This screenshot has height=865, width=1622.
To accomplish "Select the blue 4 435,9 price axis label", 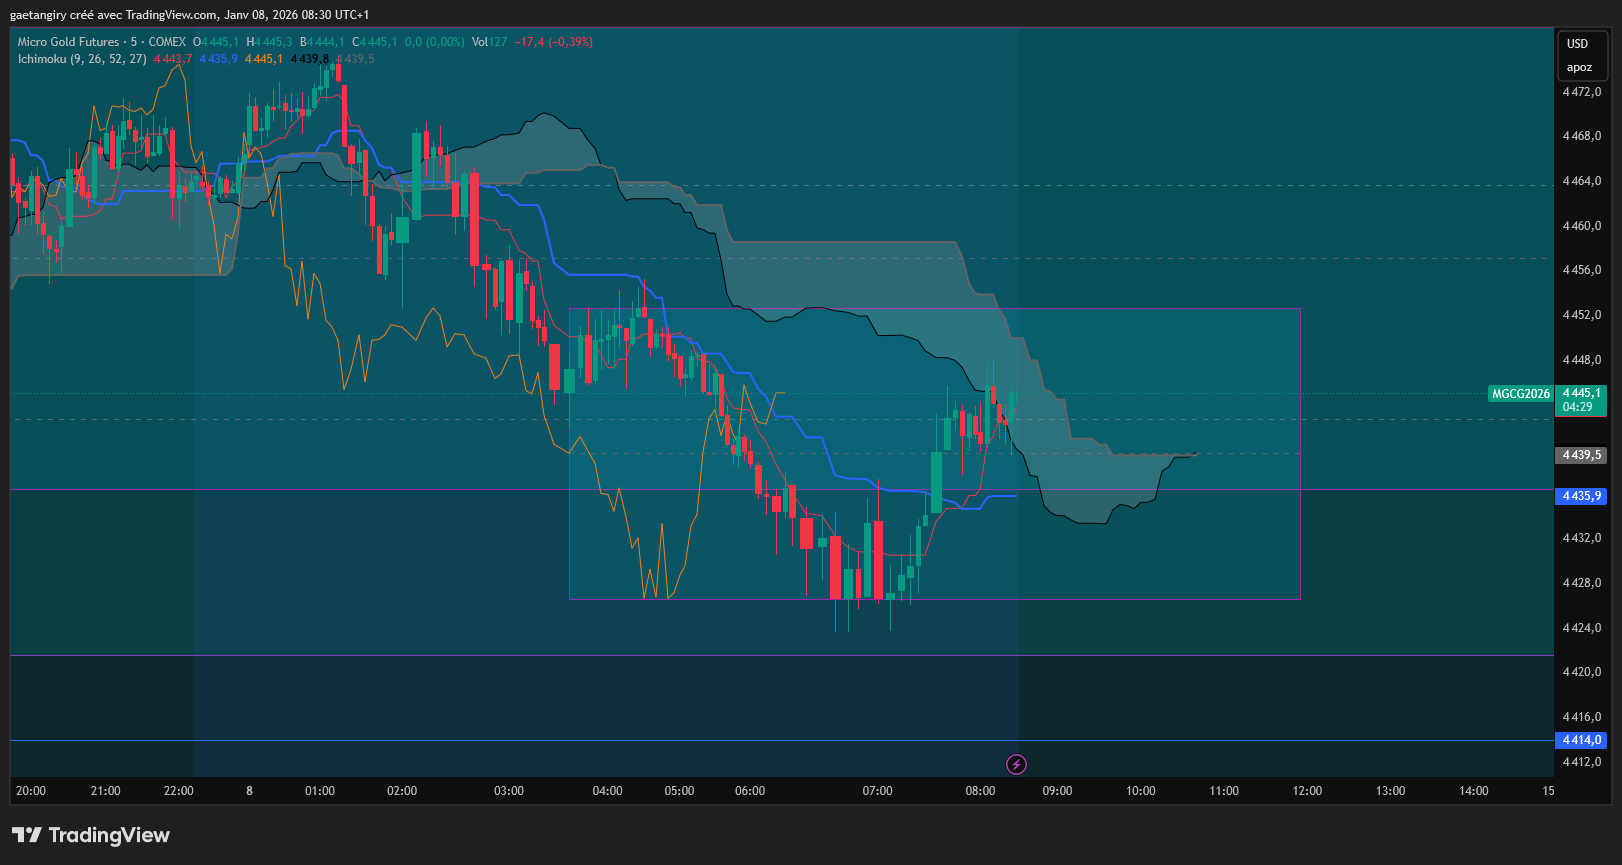I will coord(1581,496).
